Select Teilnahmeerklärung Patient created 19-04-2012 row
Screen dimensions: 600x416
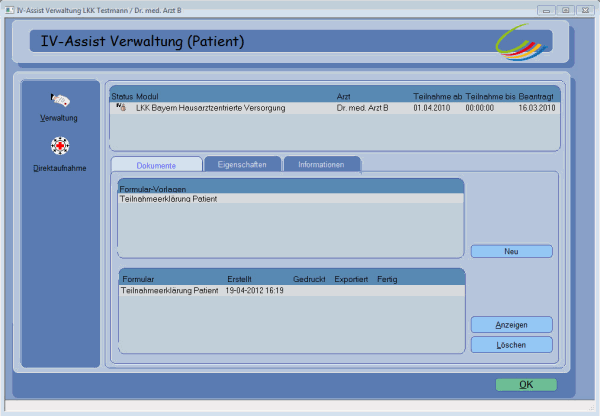(292, 290)
